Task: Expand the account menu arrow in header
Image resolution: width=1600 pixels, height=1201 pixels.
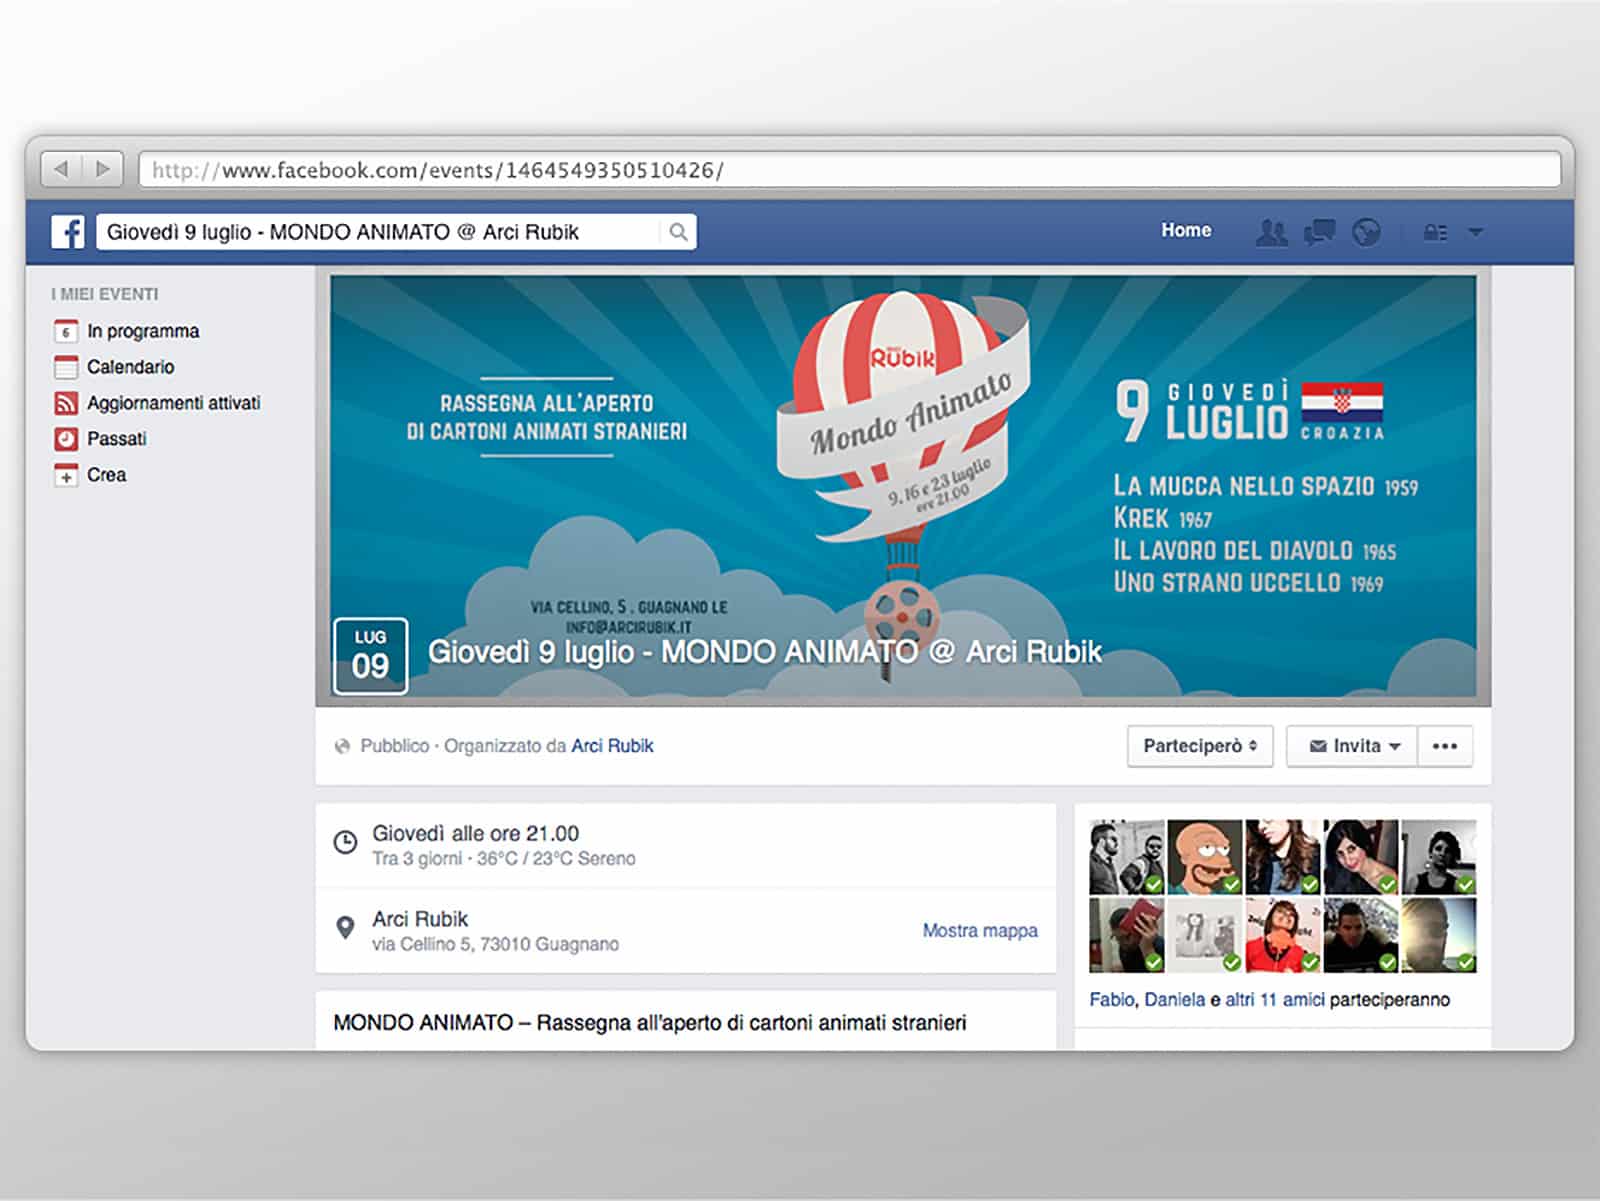Action: [x=1475, y=232]
